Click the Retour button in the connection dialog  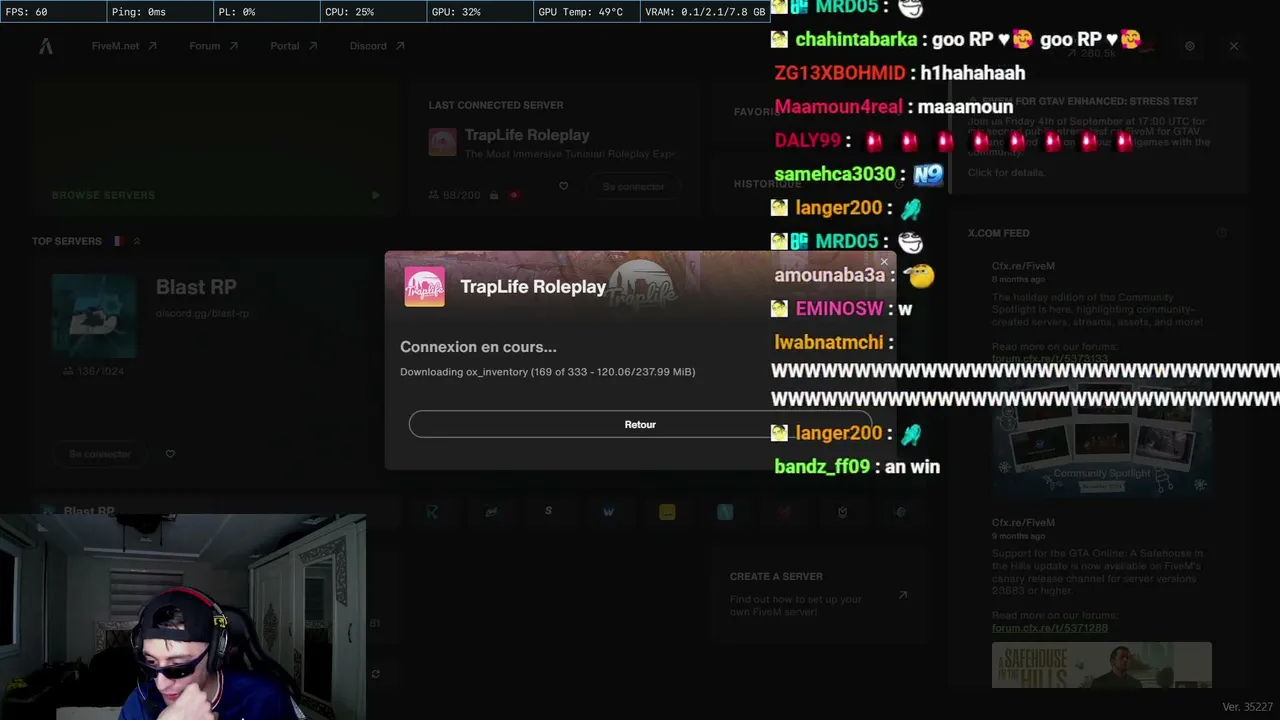tap(640, 424)
